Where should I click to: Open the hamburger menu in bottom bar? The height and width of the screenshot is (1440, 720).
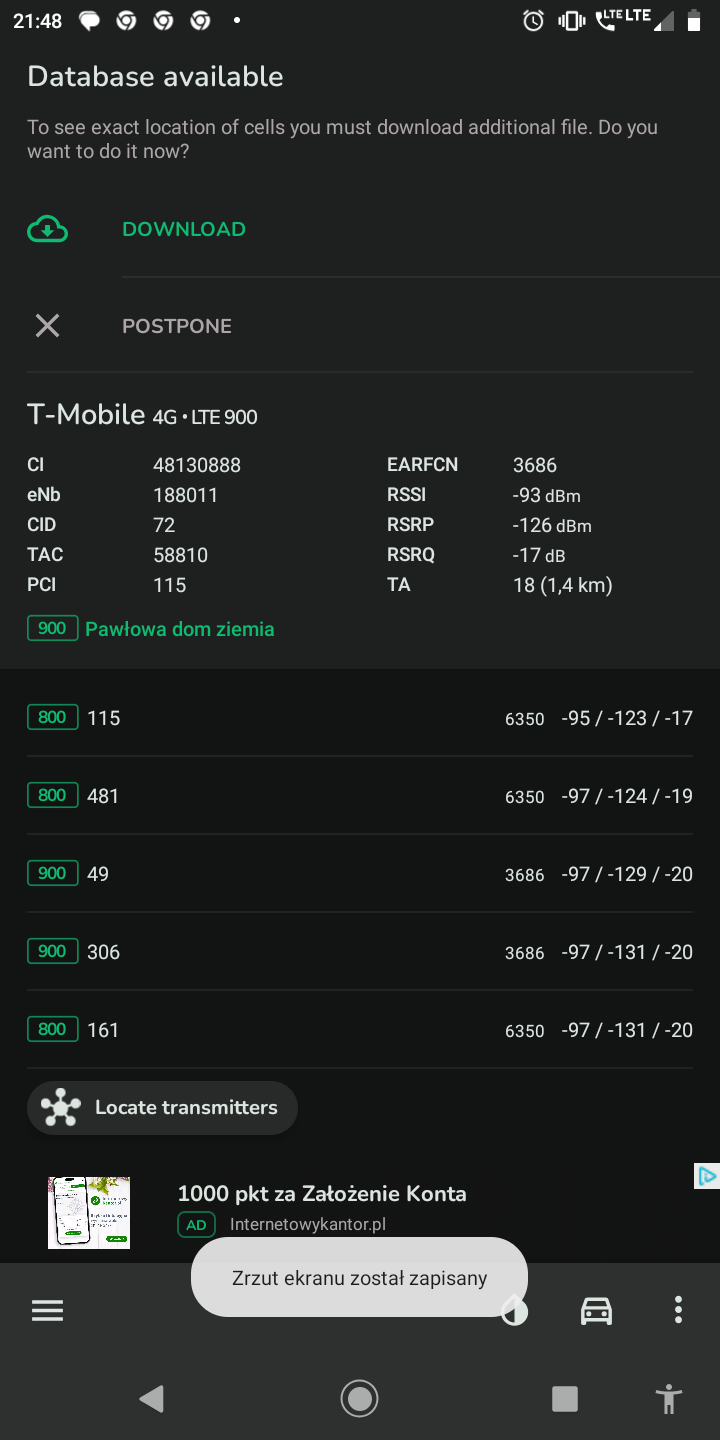[47, 1311]
